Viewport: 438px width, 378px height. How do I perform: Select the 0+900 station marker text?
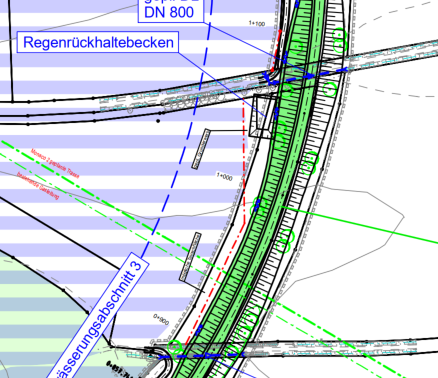161,319
